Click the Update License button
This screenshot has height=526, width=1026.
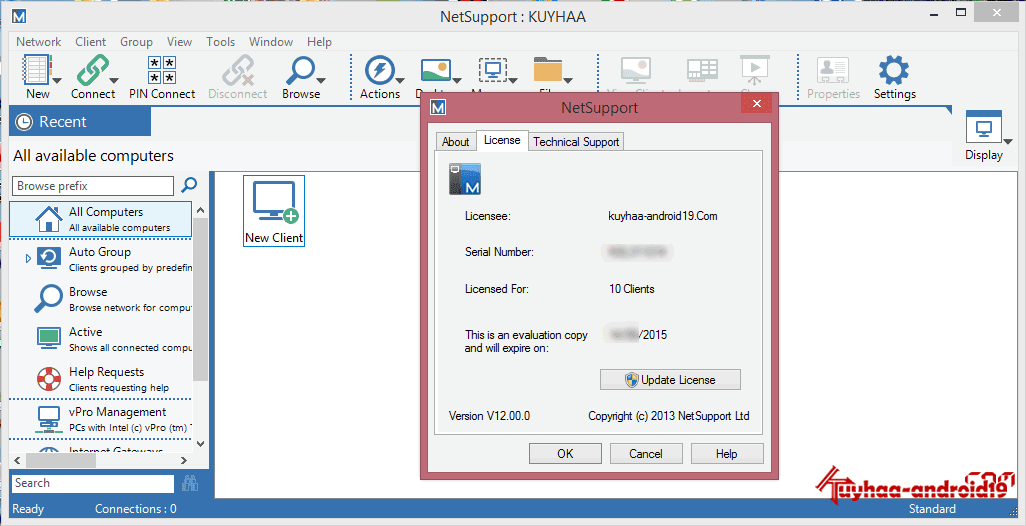click(670, 379)
